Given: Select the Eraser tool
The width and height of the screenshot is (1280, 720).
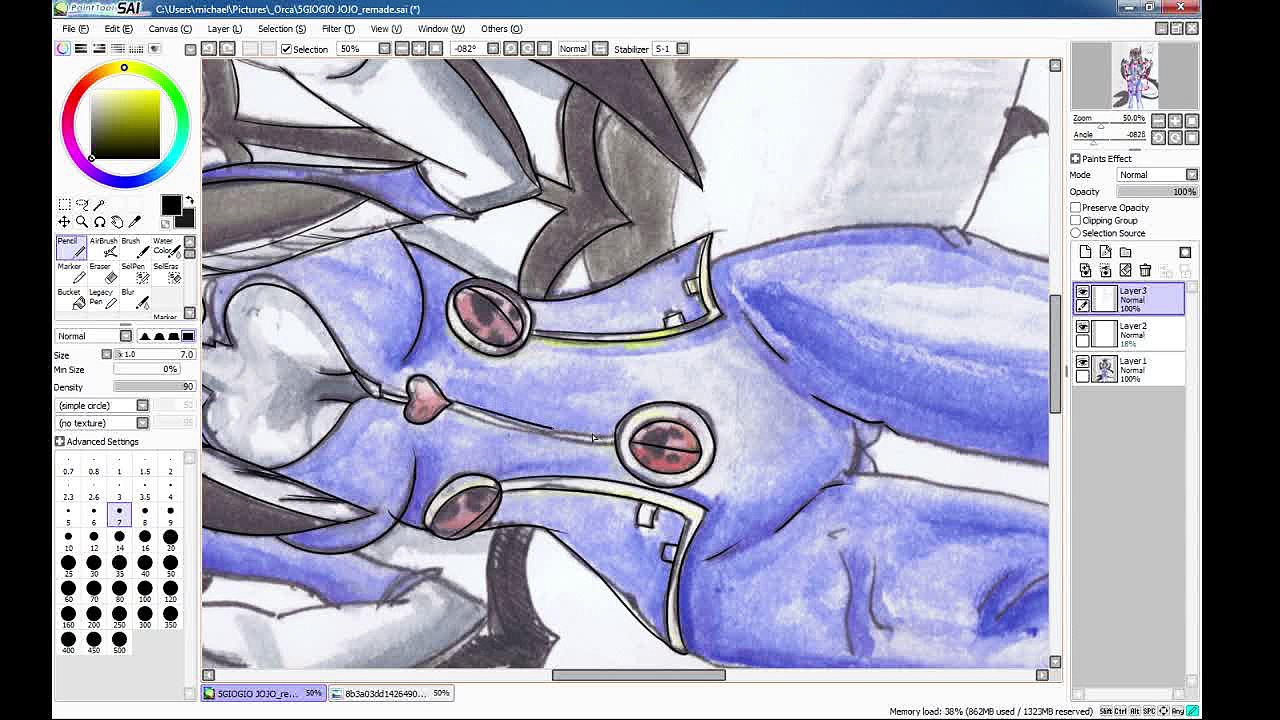Looking at the screenshot, I should 100,272.
